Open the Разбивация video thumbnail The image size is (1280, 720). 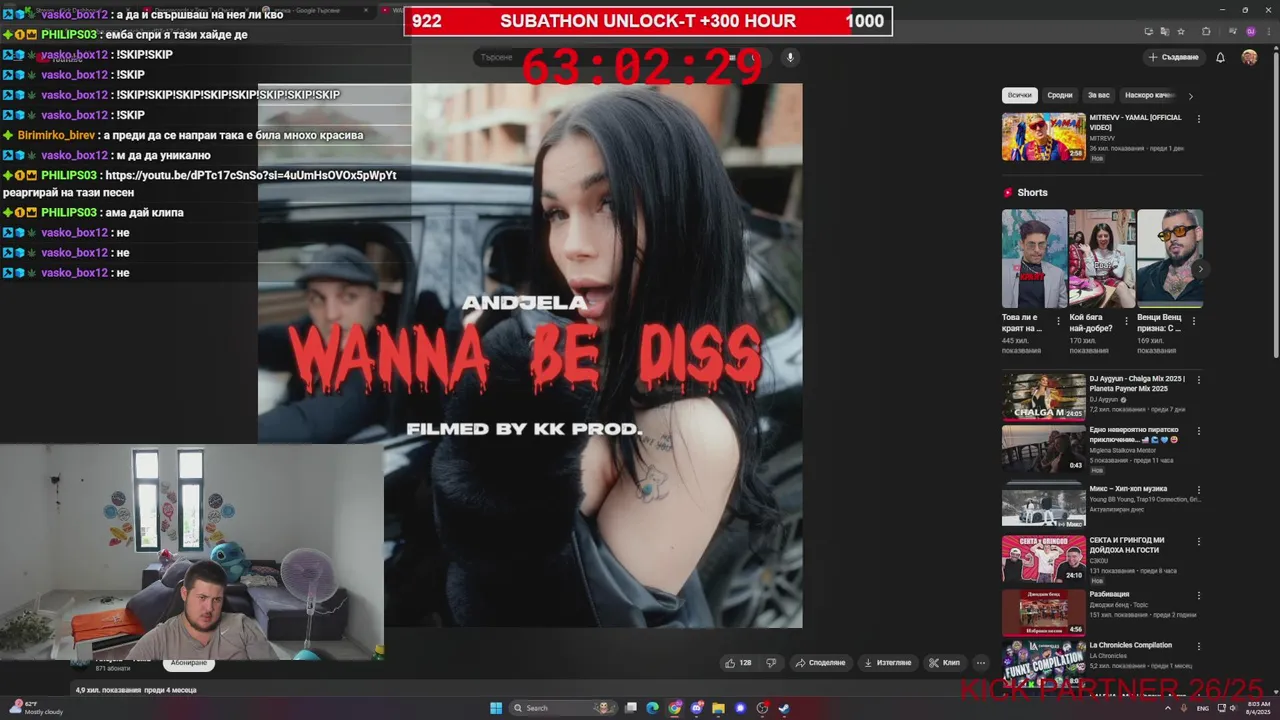coord(1043,612)
